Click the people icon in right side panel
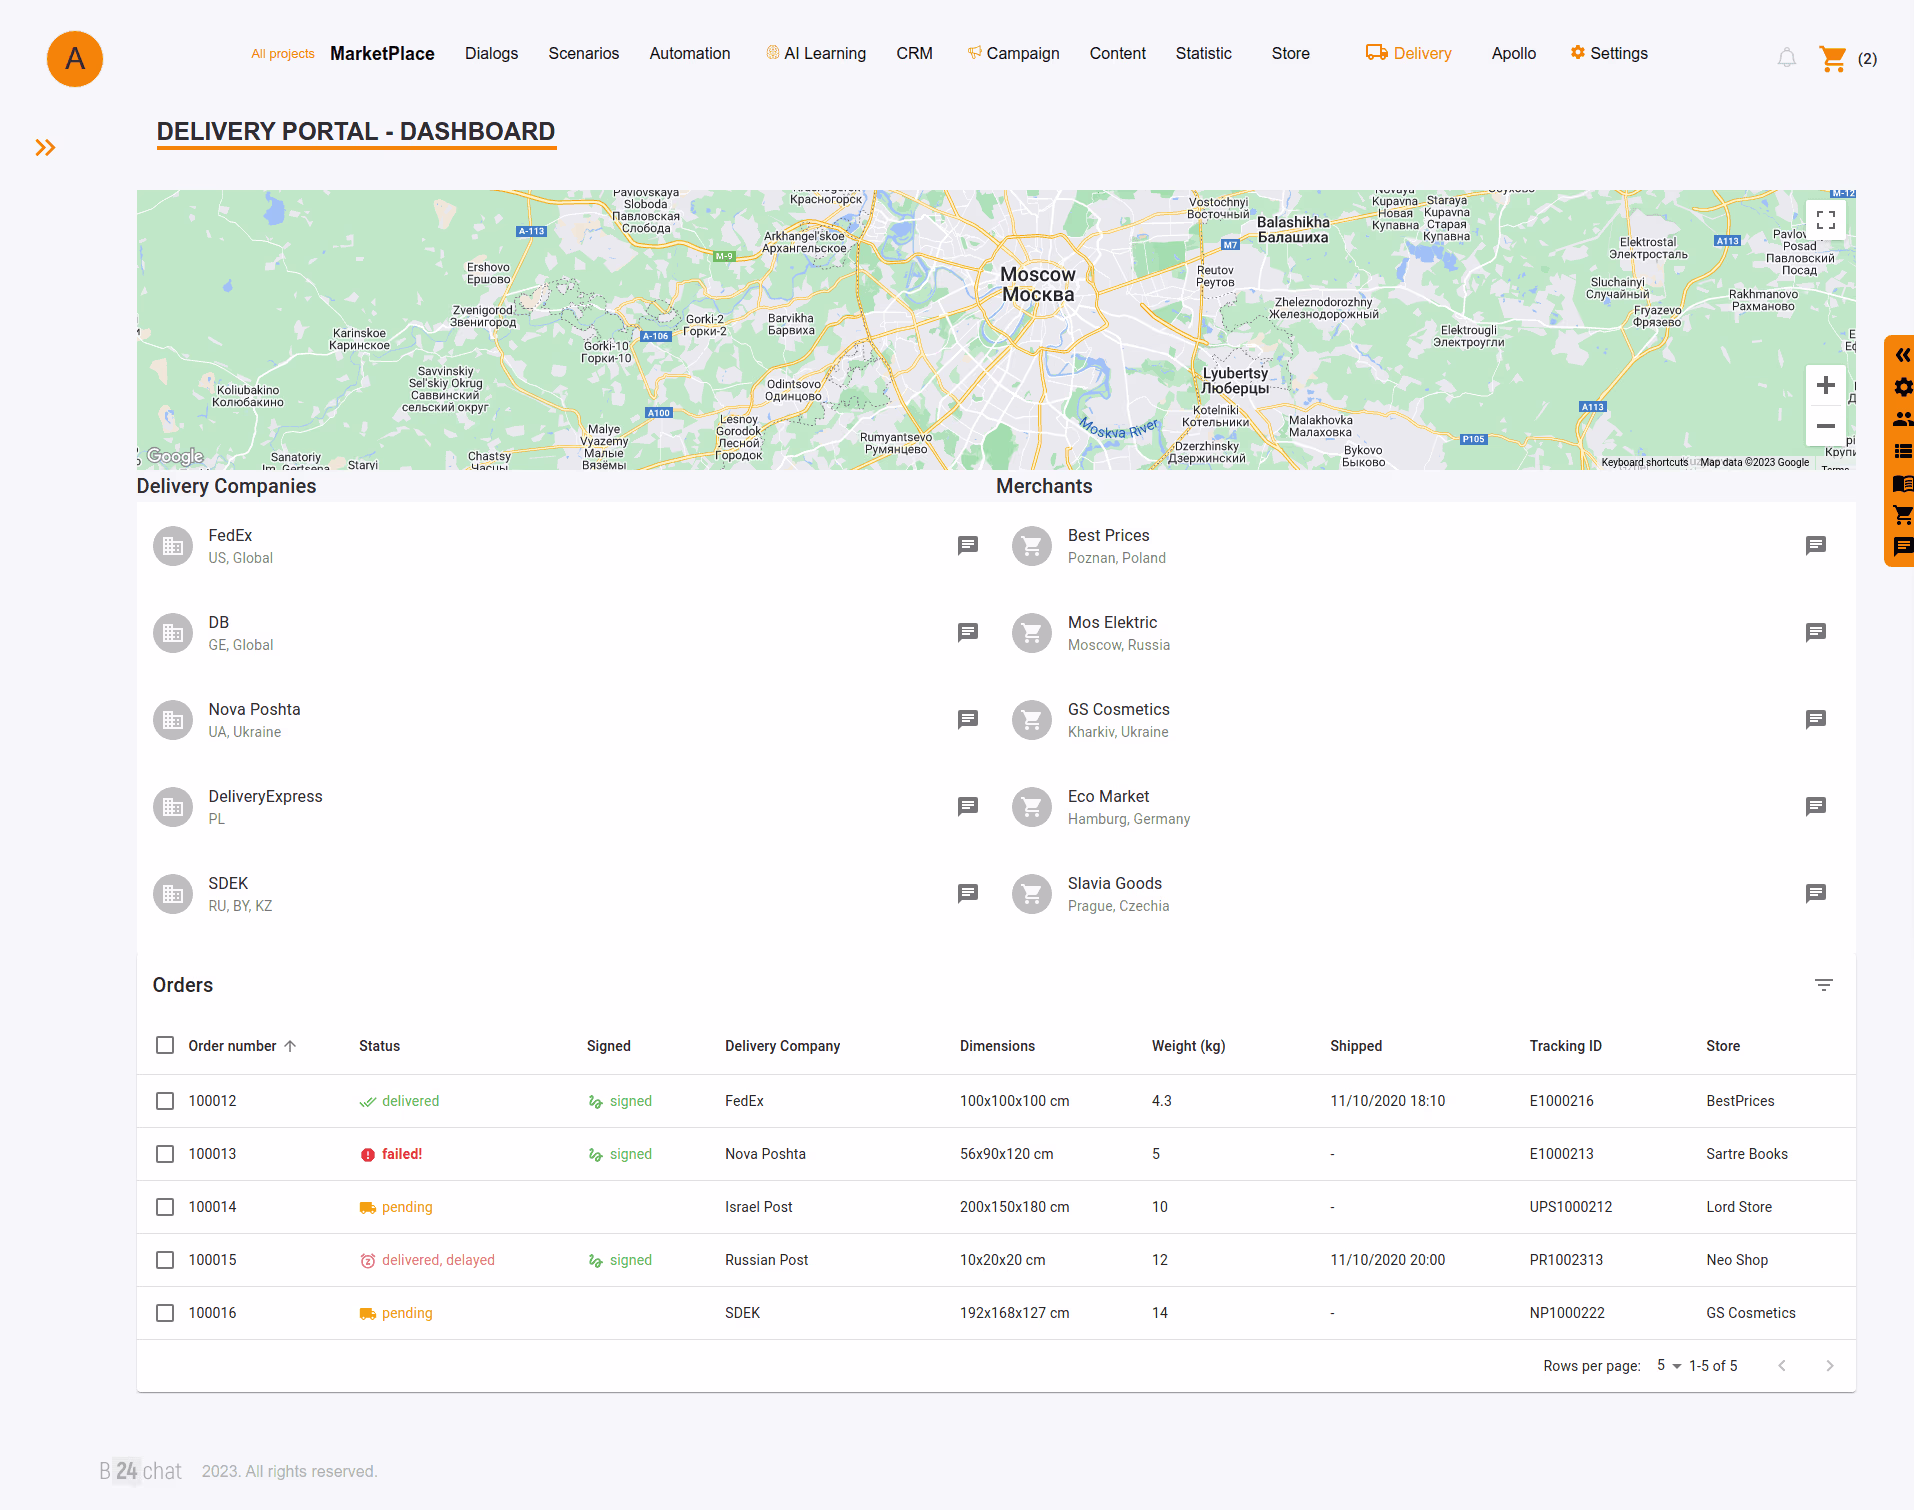This screenshot has width=1914, height=1510. [1903, 419]
